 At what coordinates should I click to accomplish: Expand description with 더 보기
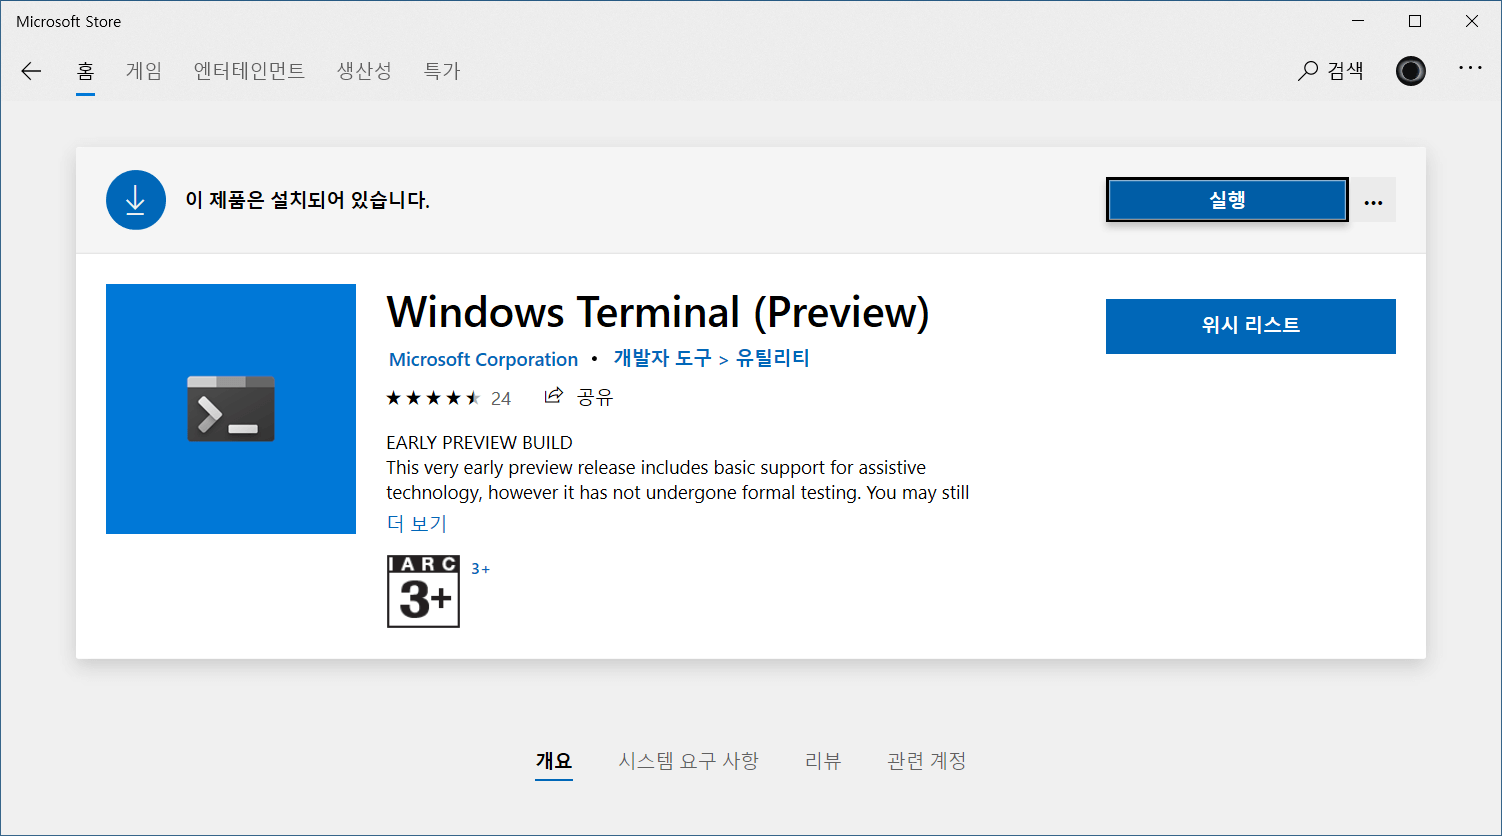[416, 524]
